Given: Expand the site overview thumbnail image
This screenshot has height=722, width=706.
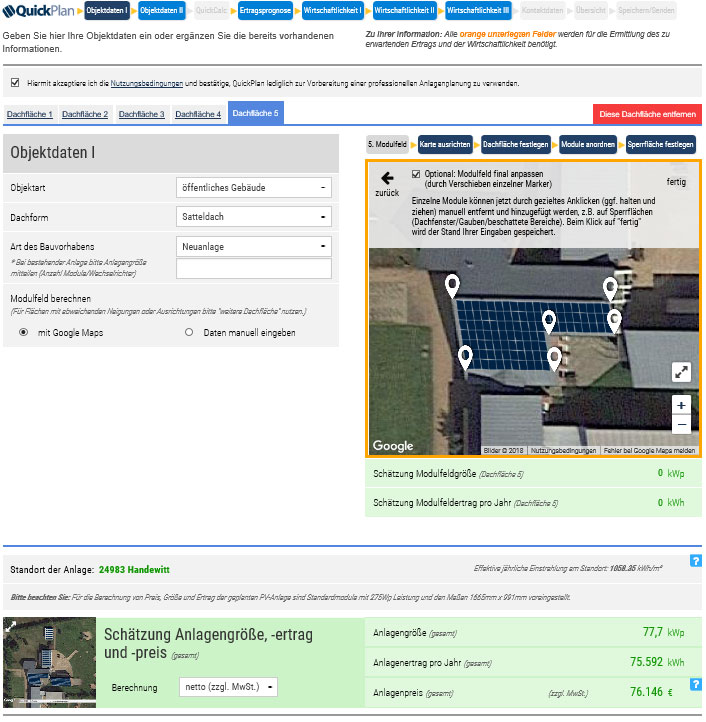Looking at the screenshot, I should [x=10, y=627].
